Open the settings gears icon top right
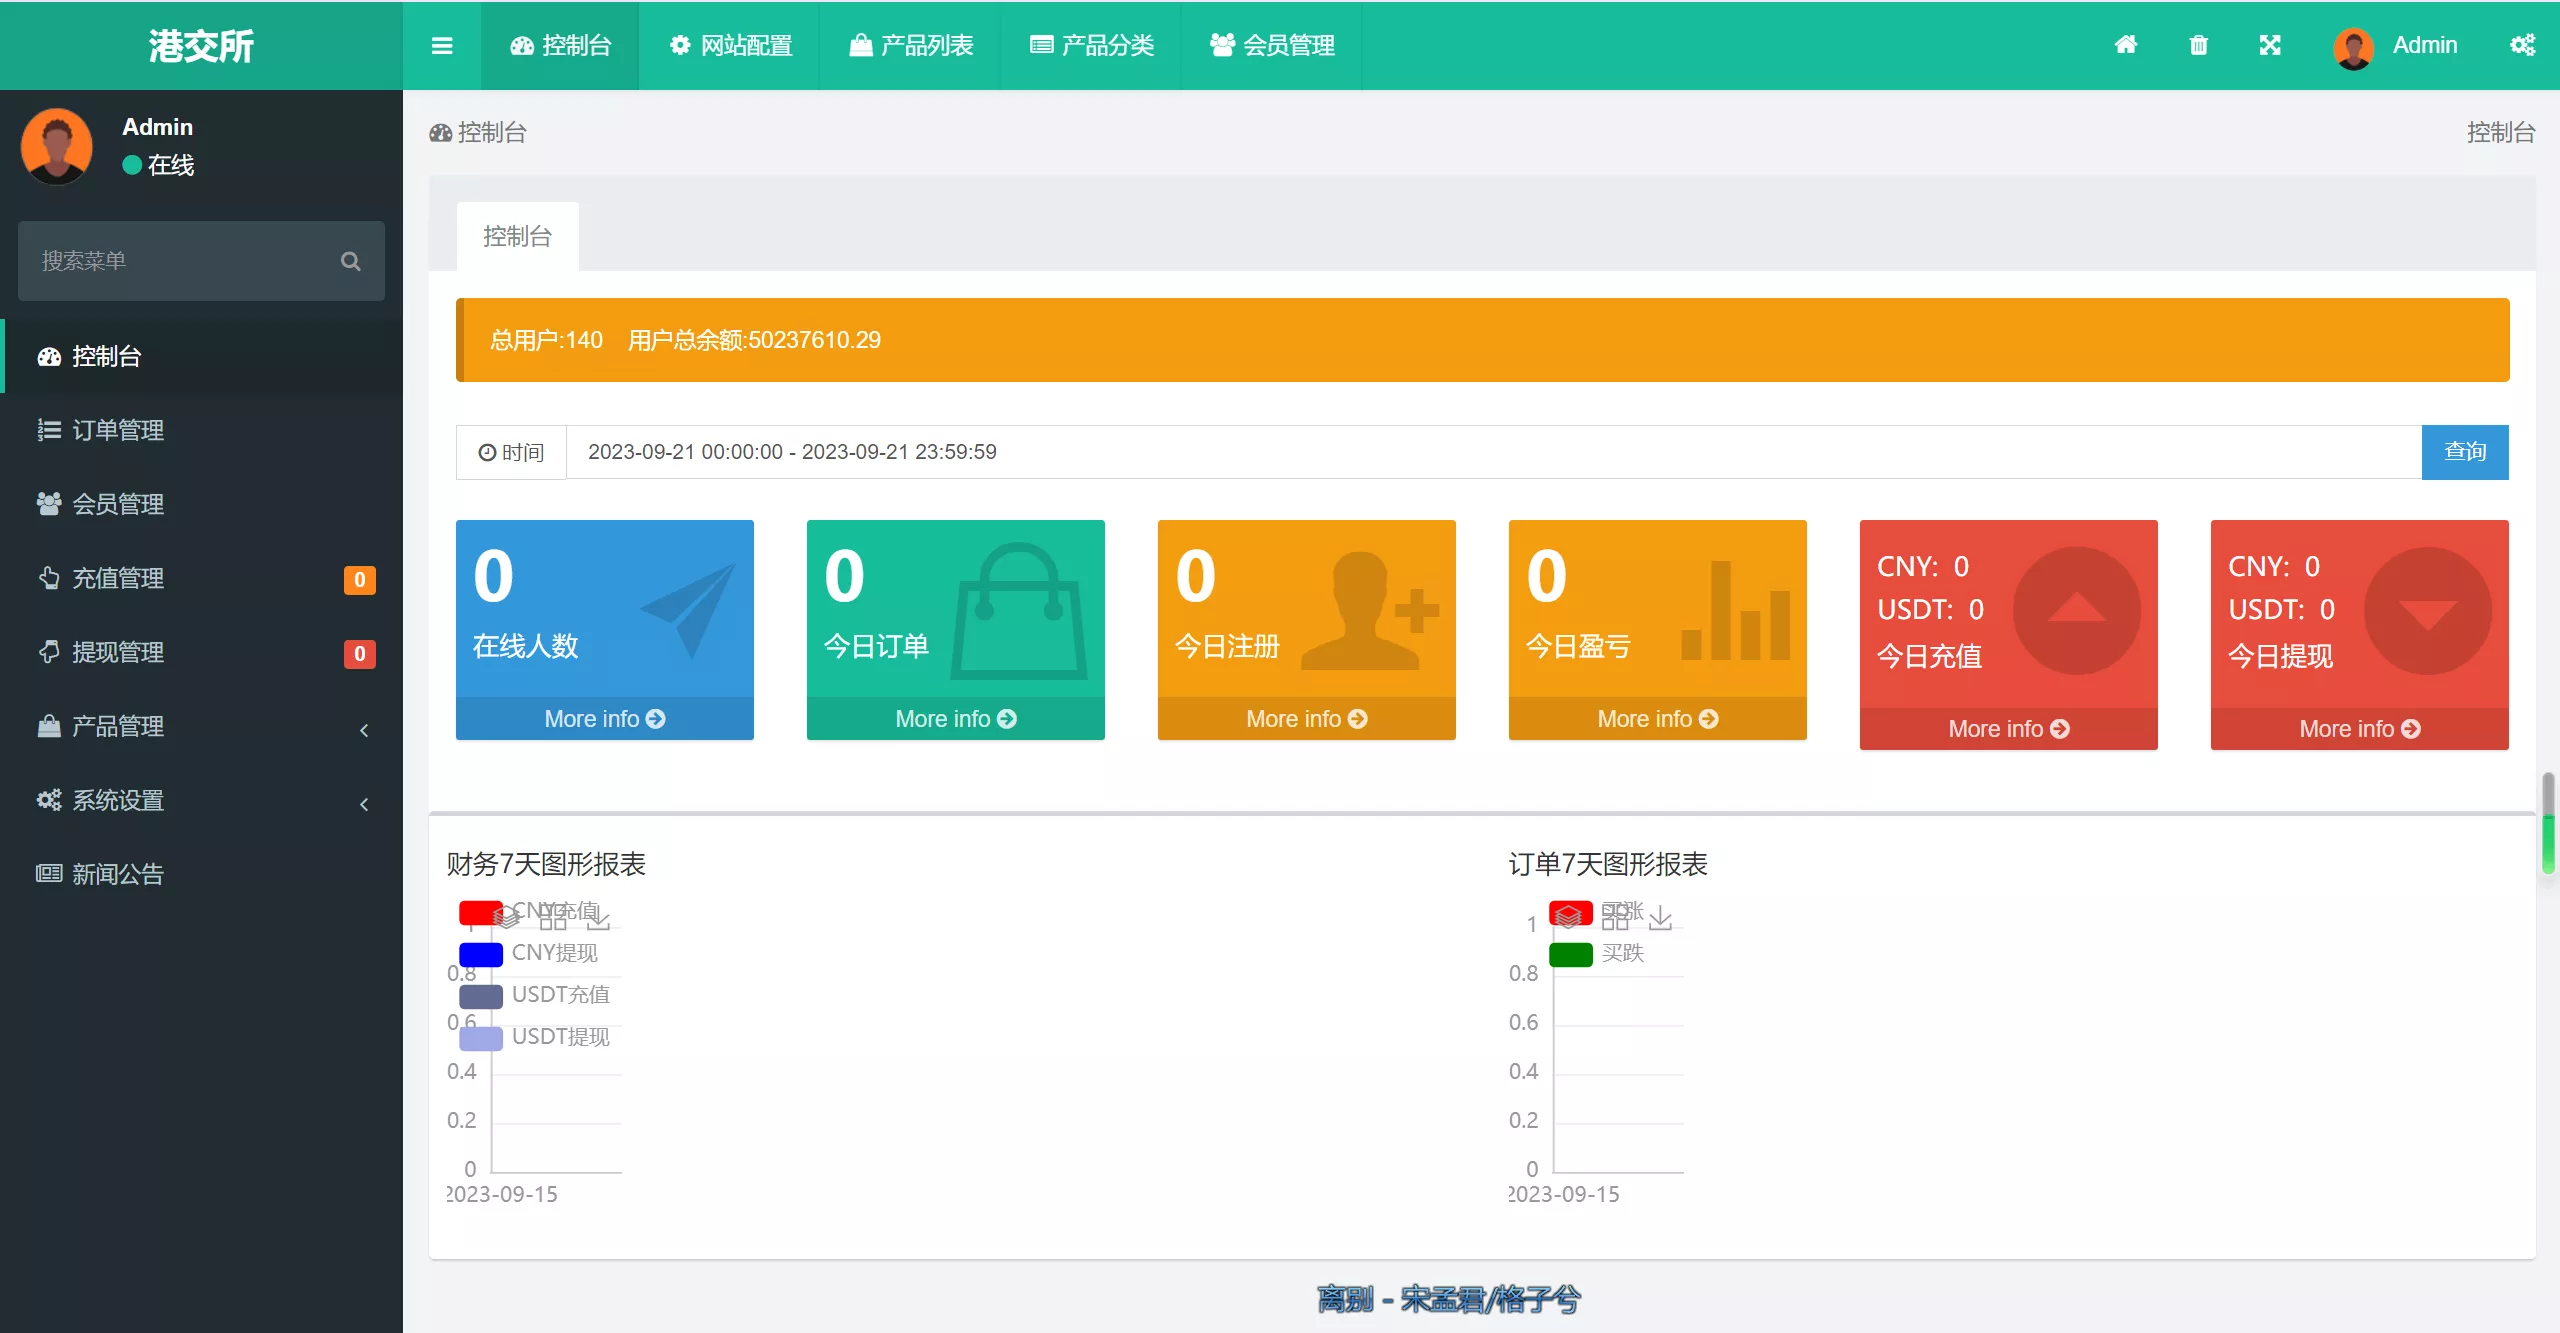Screen dimensions: 2560x1333 click(2522, 45)
